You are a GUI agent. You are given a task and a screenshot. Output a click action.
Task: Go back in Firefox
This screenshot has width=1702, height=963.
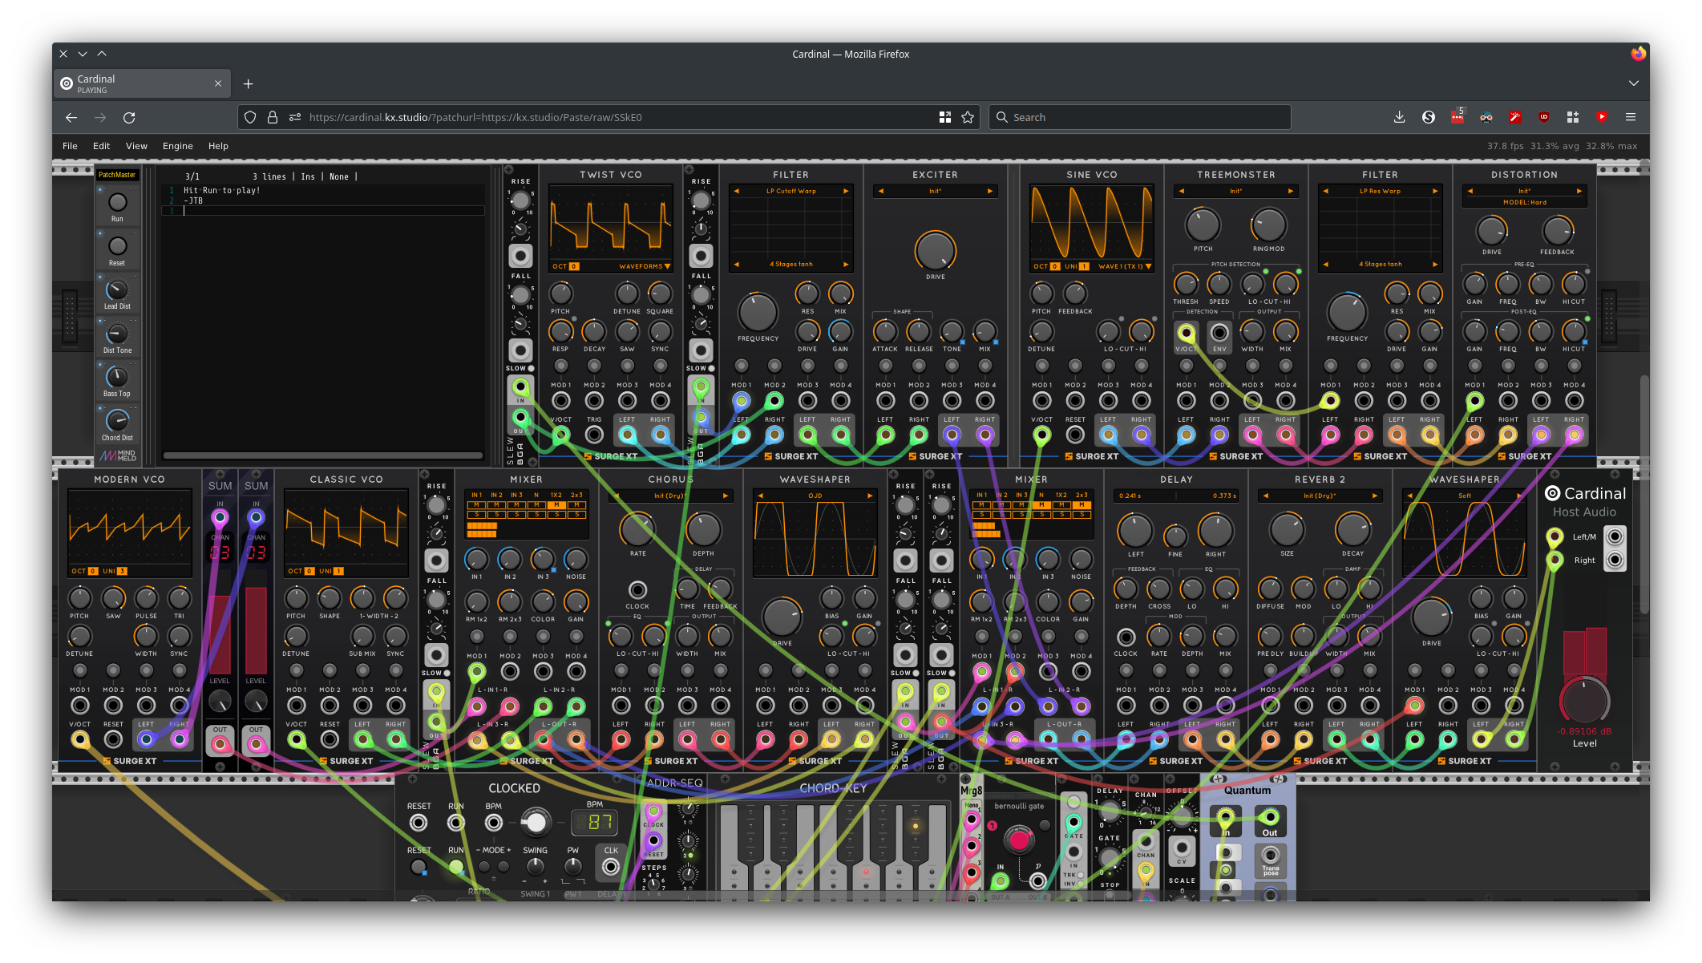(71, 117)
